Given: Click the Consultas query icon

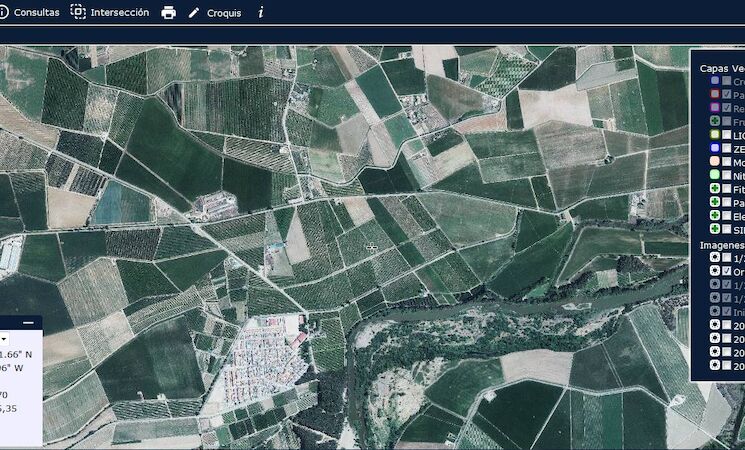Looking at the screenshot, I should coord(3,12).
